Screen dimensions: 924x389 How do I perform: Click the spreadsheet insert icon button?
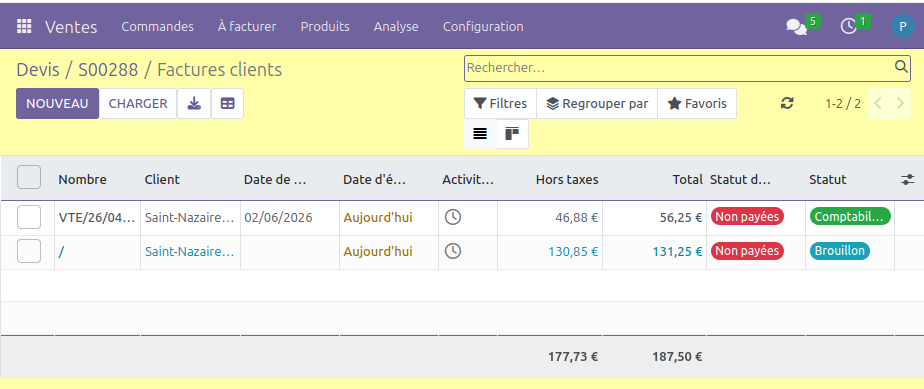(227, 104)
